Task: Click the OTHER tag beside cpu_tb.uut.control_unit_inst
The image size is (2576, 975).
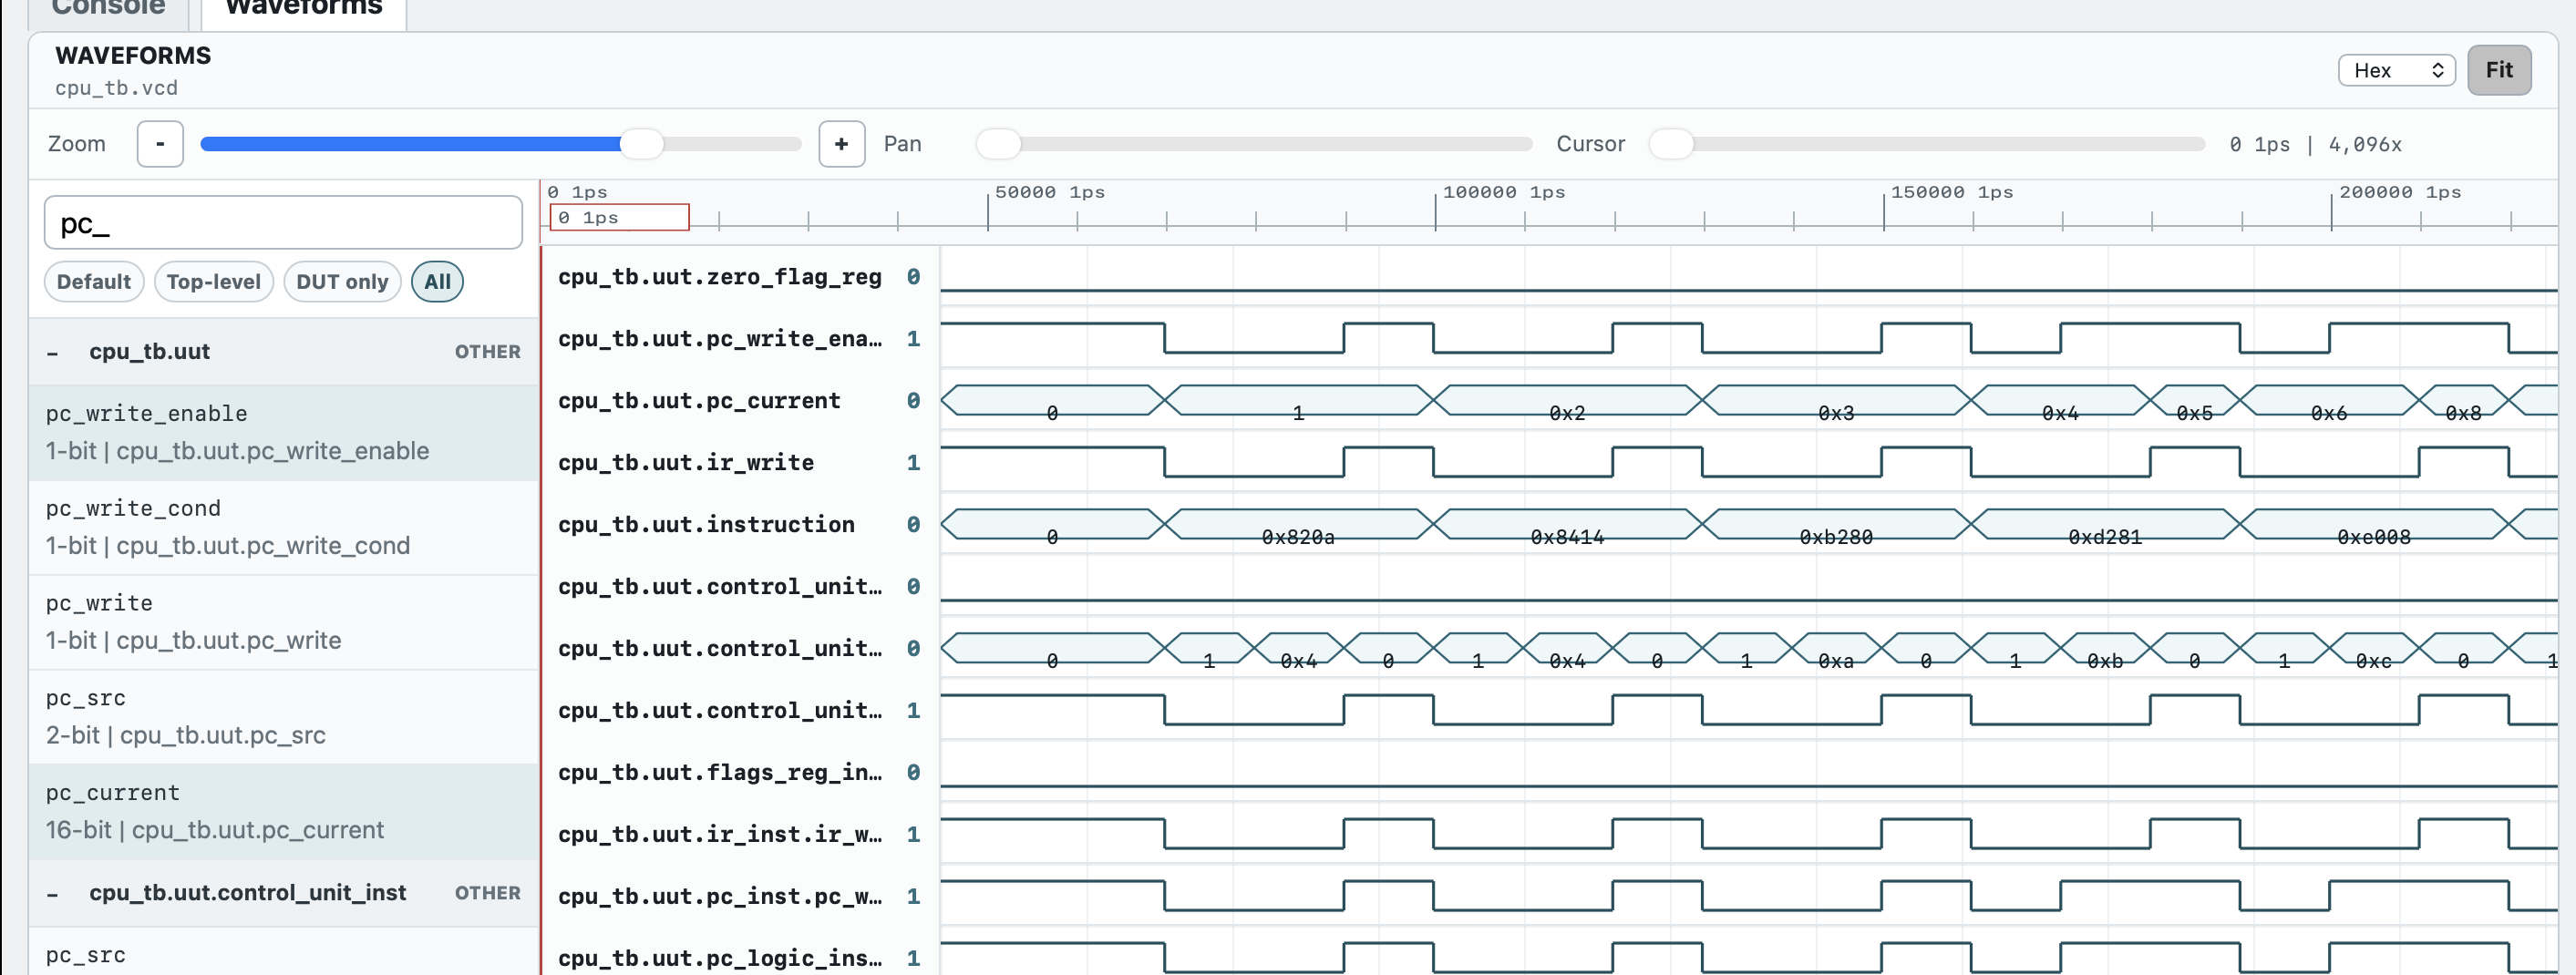Action: coord(487,893)
